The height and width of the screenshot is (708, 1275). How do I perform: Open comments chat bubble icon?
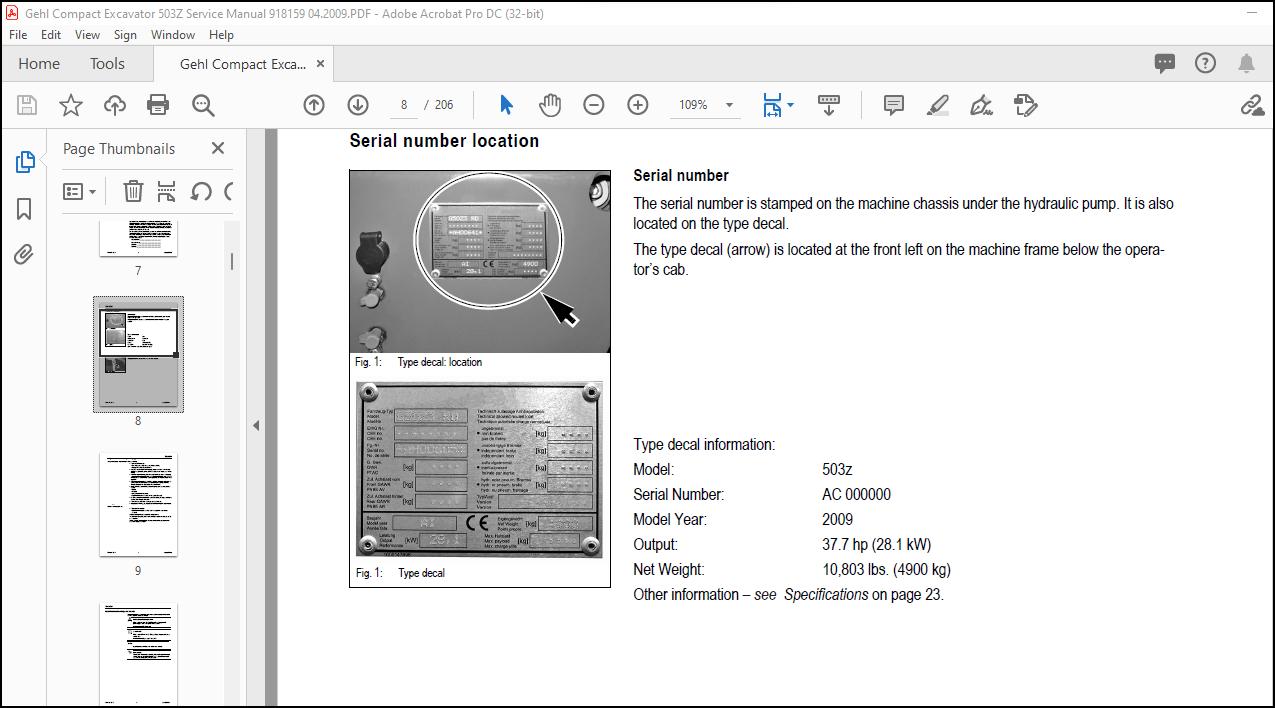[1165, 63]
